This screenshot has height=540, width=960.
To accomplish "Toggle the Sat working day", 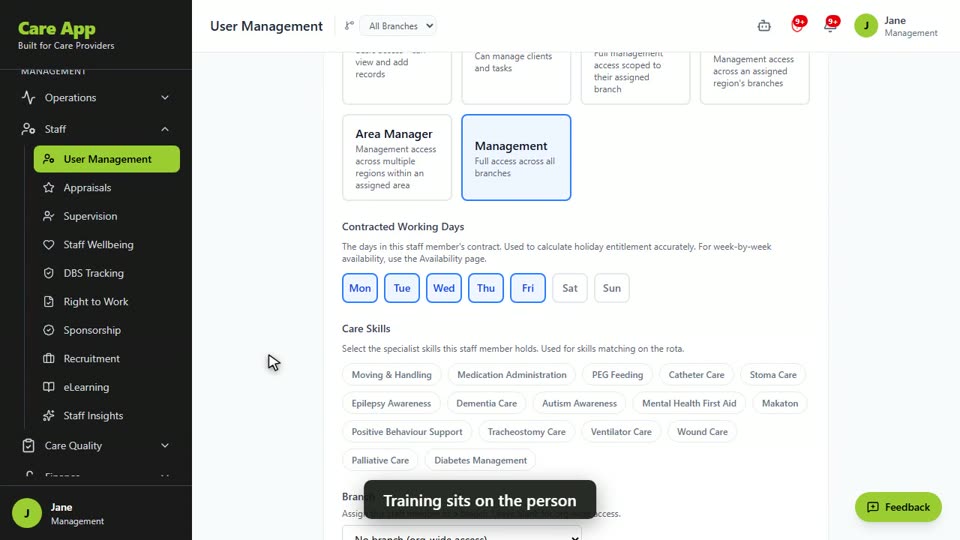I will 569,288.
